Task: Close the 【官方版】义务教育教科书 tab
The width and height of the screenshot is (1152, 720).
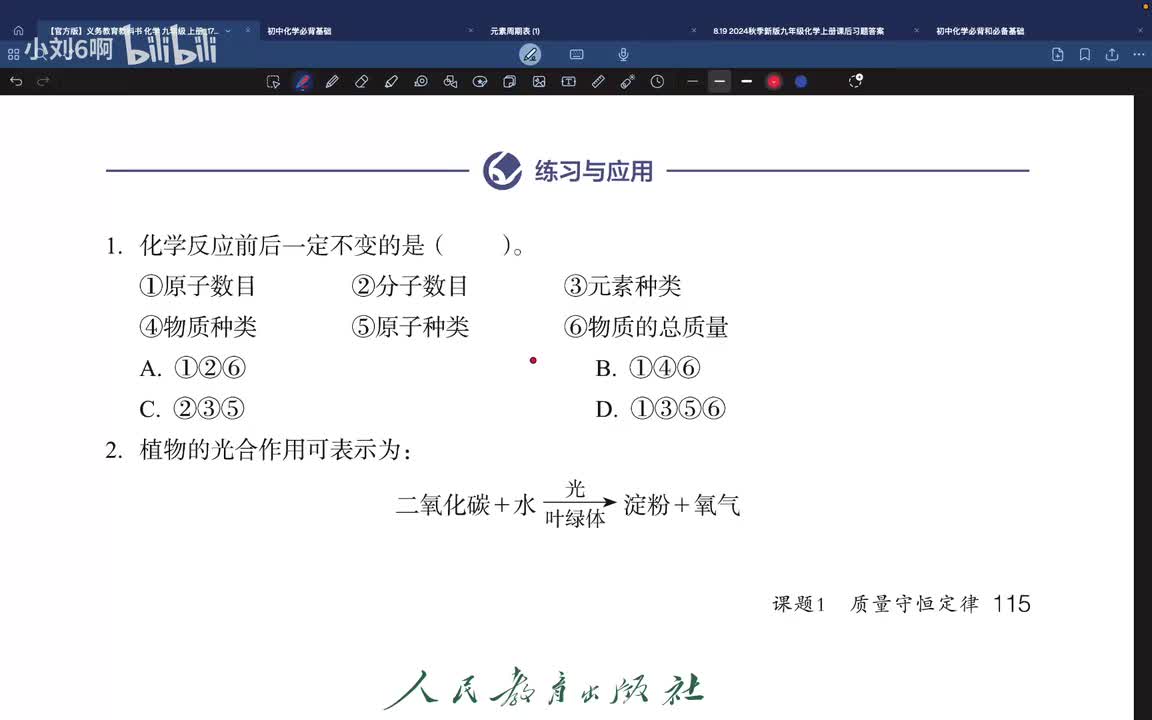Action: point(248,31)
